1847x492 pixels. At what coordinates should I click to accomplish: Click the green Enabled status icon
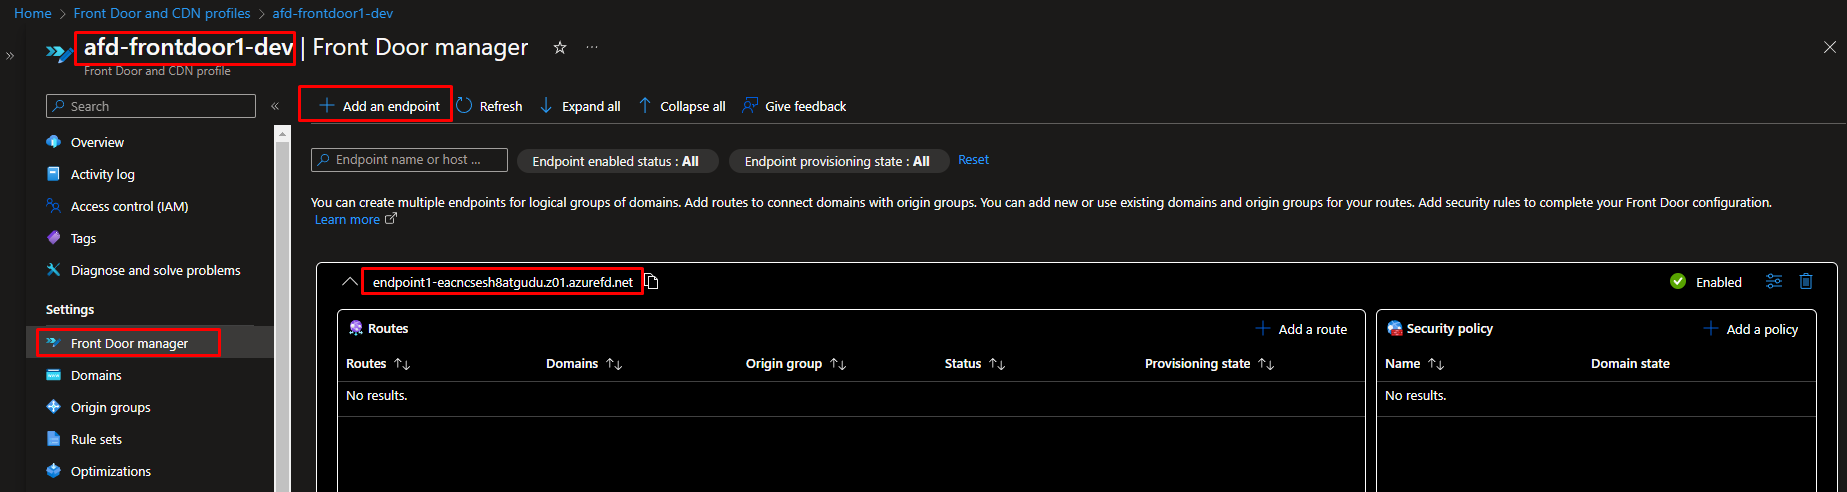tap(1678, 282)
